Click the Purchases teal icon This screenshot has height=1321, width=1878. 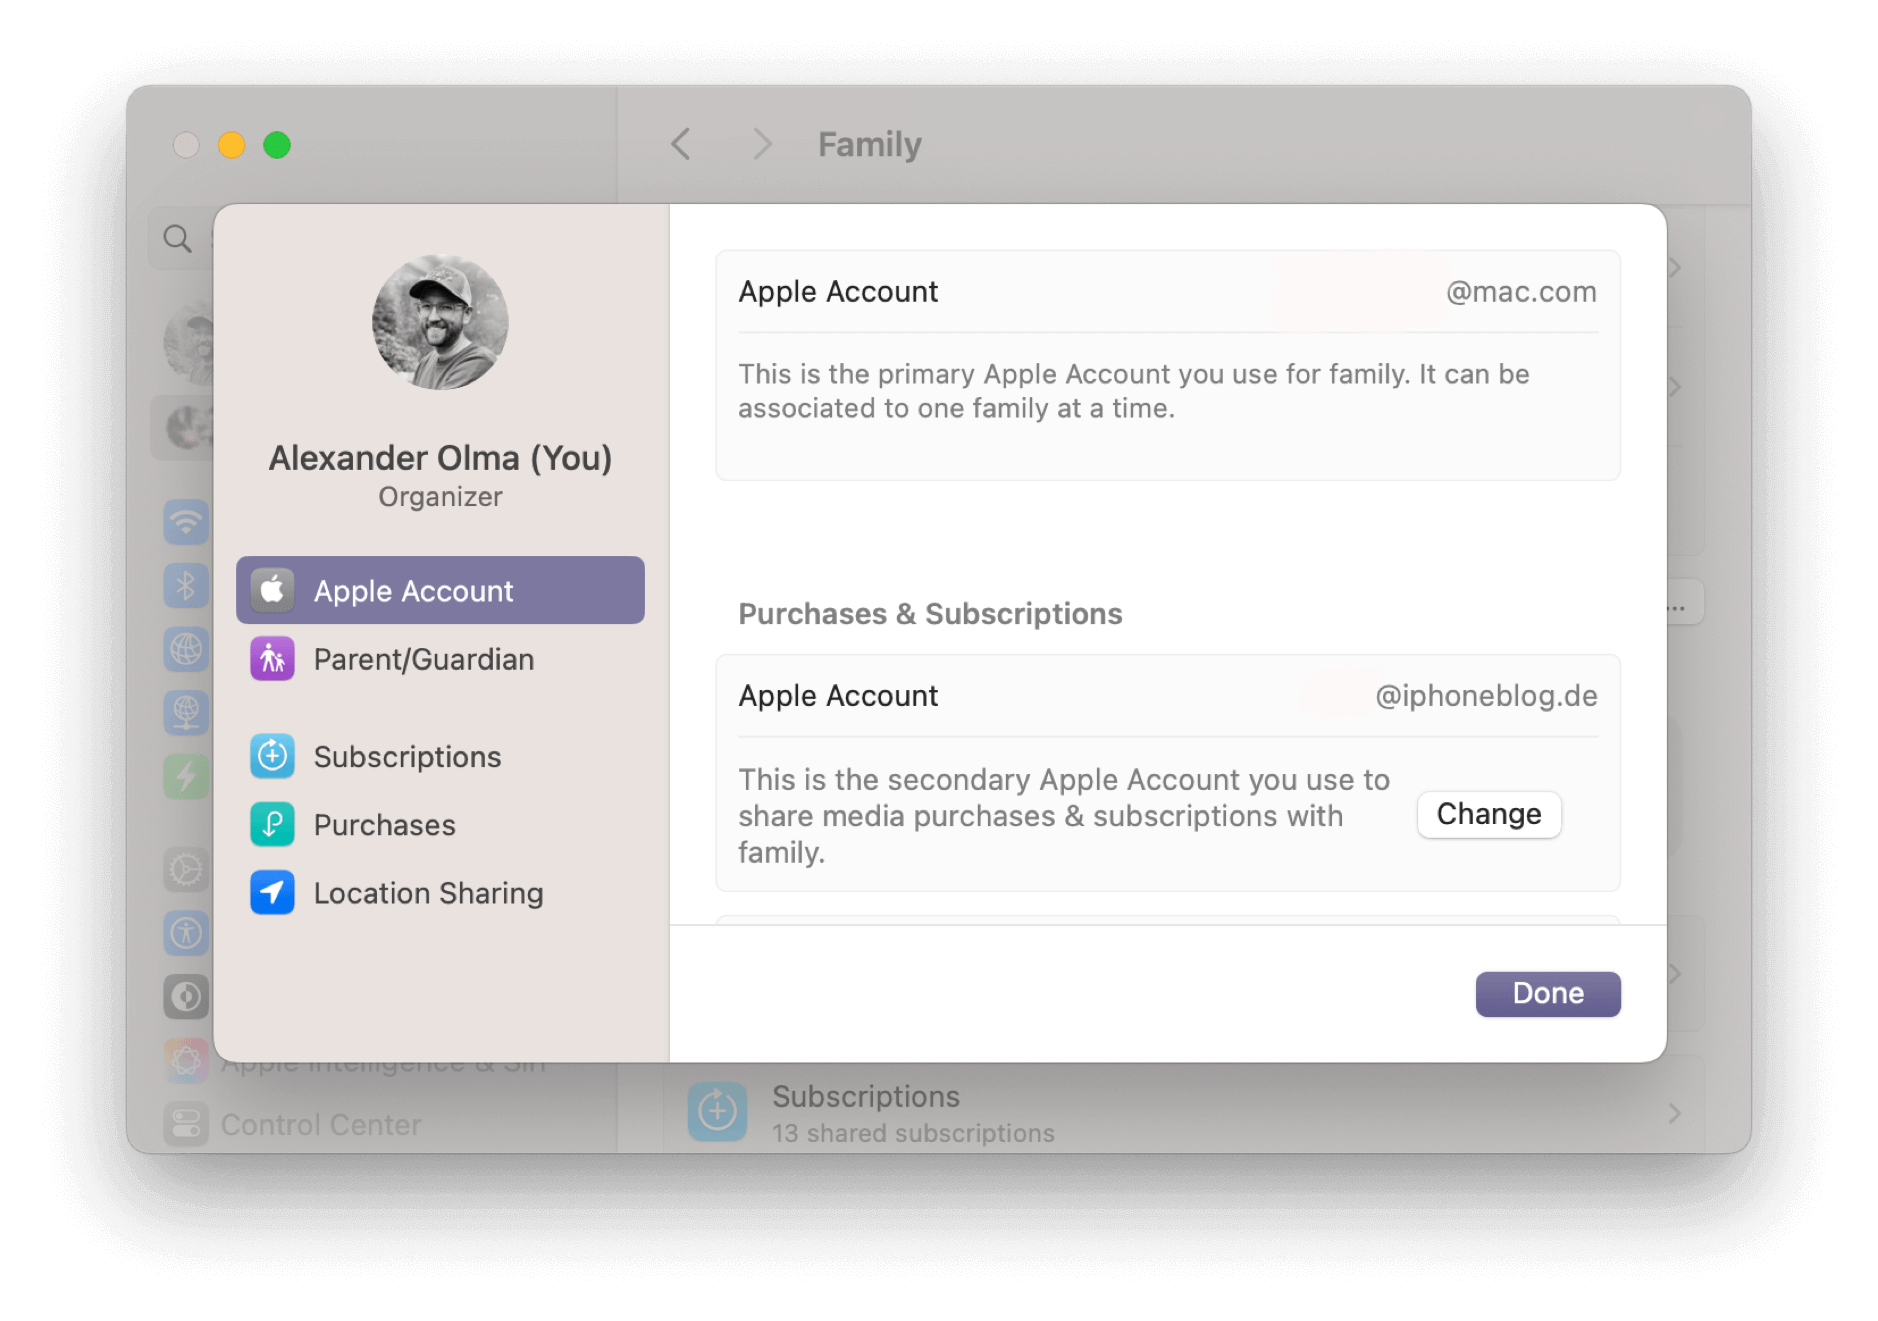[272, 824]
